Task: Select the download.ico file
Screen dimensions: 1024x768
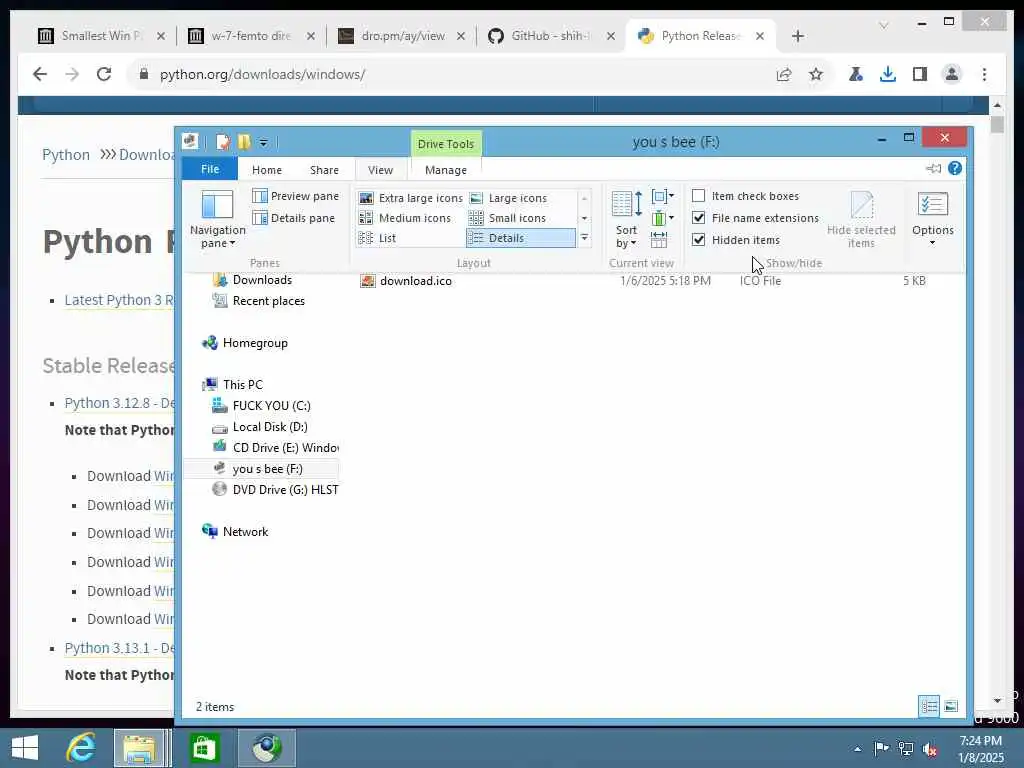Action: coord(415,281)
